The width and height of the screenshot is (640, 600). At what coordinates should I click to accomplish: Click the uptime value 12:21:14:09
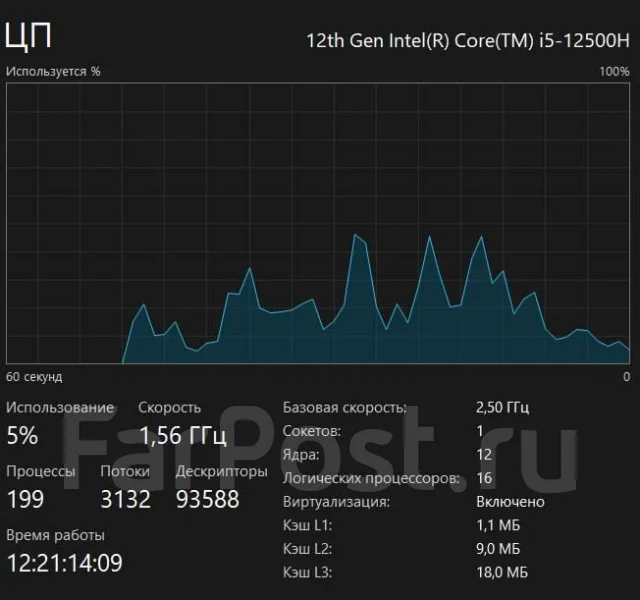(65, 563)
